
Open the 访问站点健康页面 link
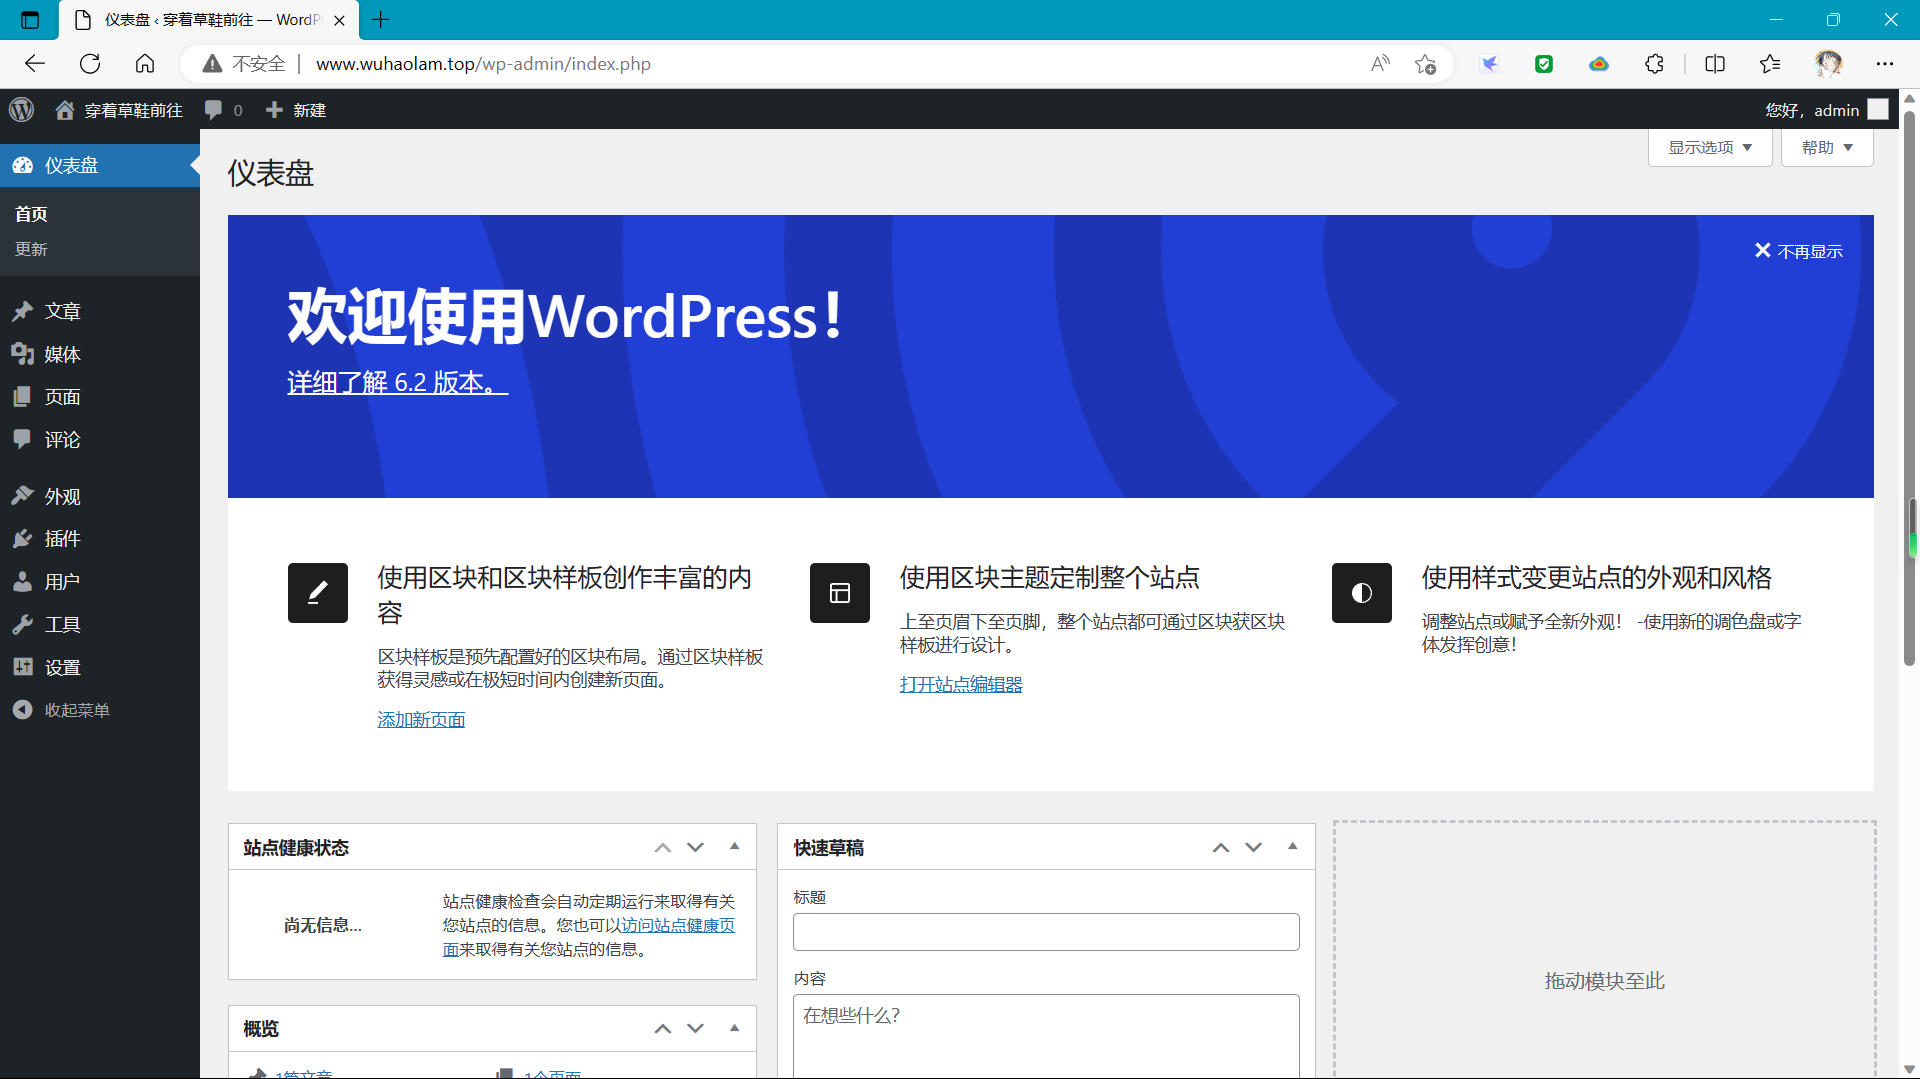(678, 926)
